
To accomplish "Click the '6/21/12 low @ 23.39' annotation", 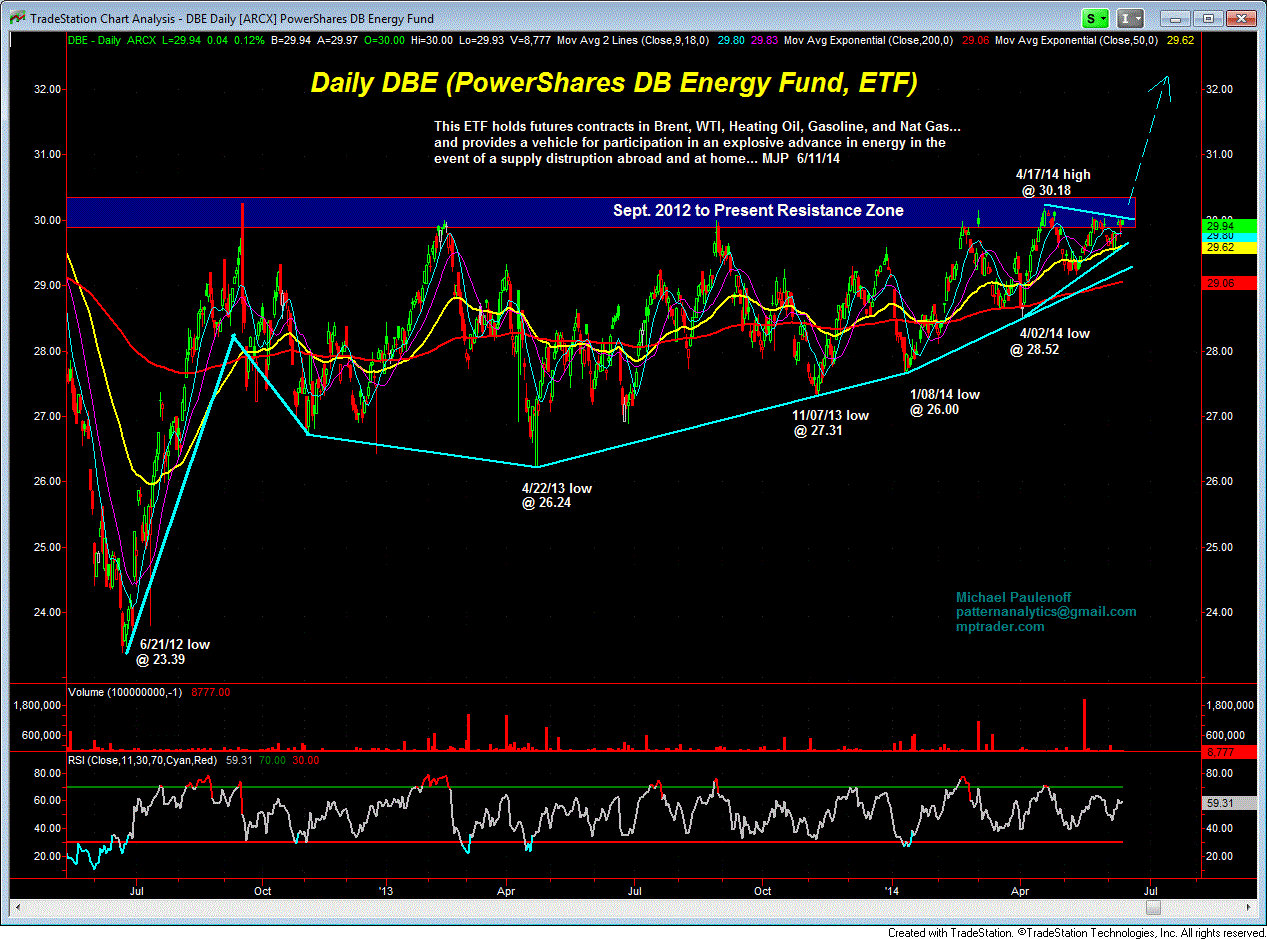I will [172, 652].
